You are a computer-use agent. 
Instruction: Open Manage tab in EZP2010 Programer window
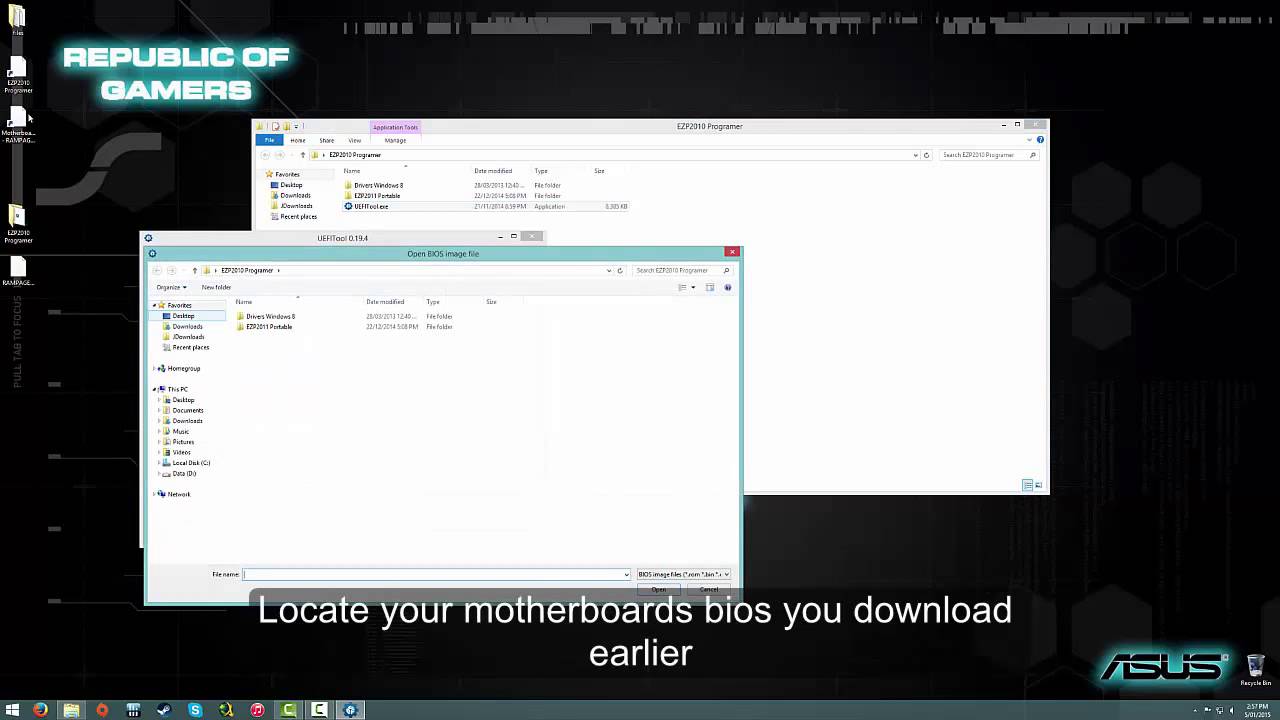coord(396,140)
